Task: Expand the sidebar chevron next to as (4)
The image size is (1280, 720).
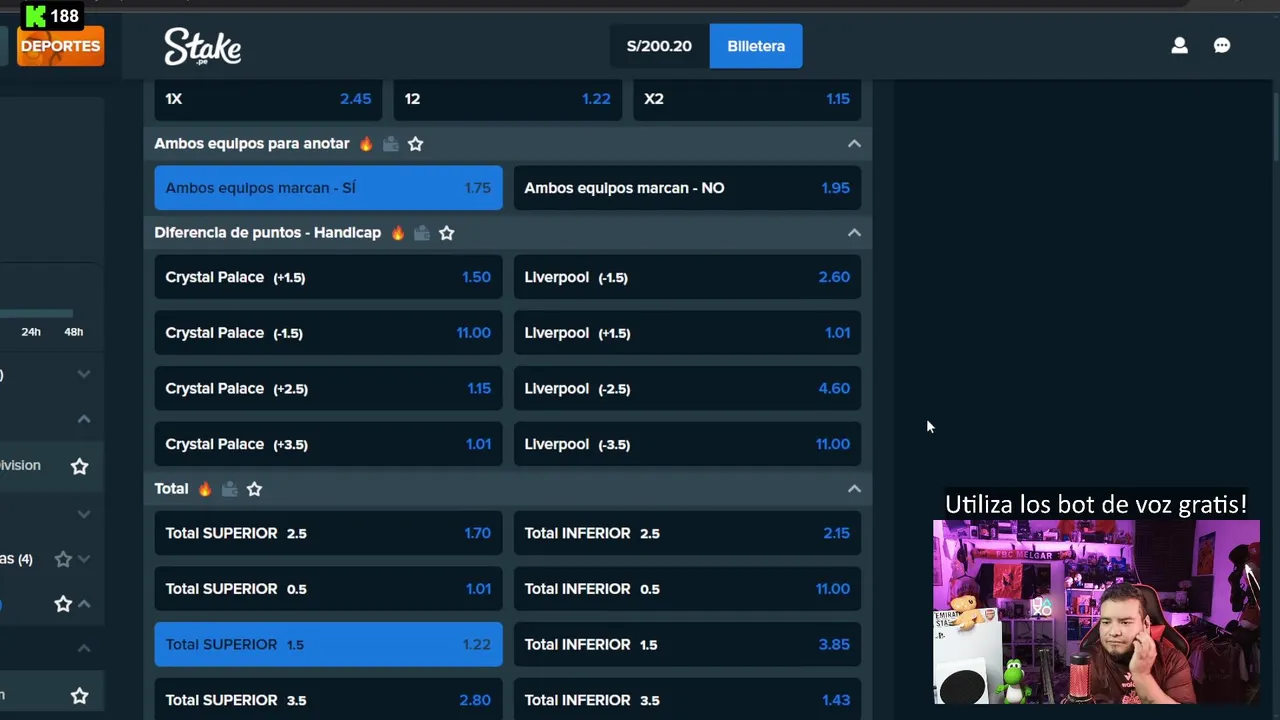Action: [x=84, y=559]
